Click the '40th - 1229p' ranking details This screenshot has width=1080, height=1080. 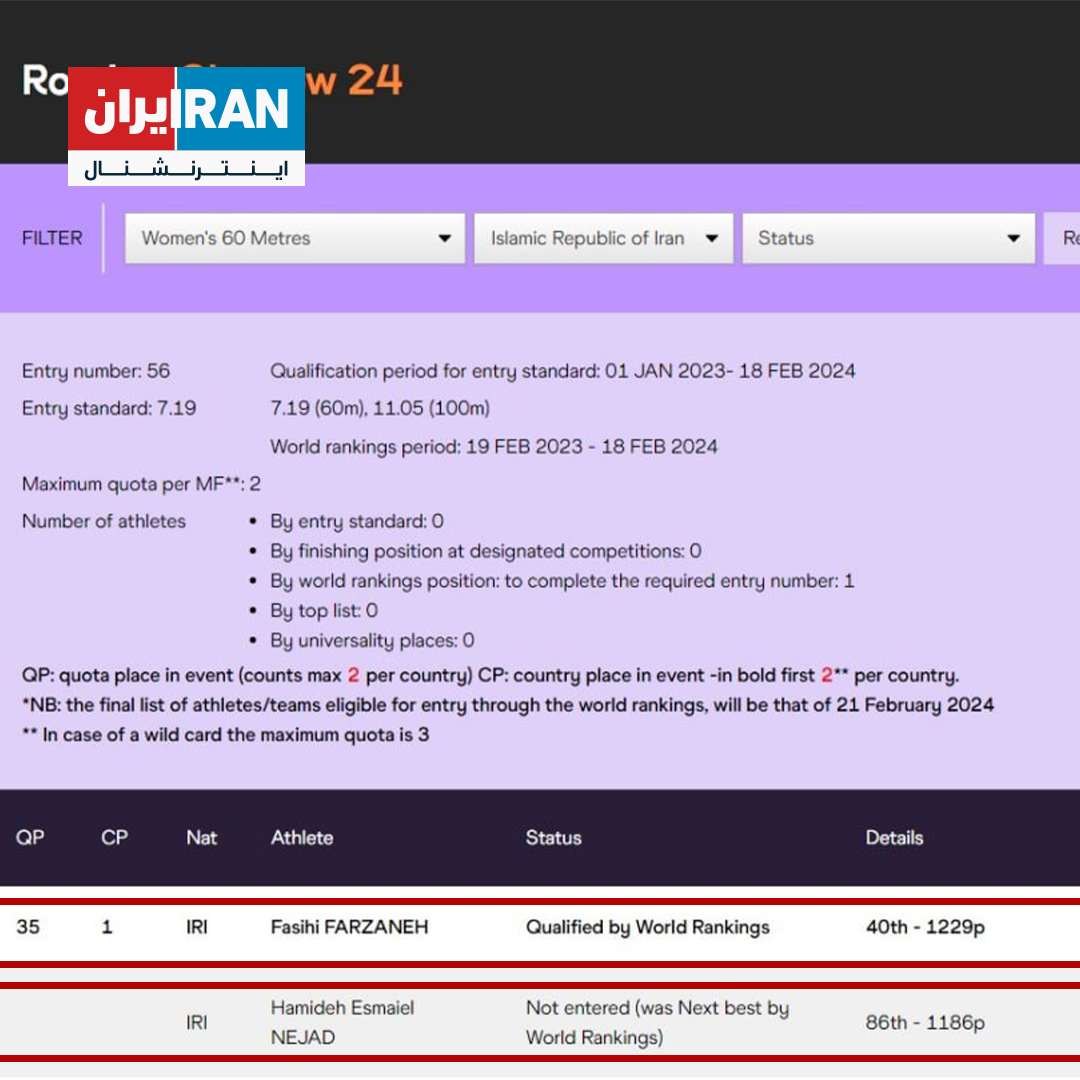[x=921, y=927]
